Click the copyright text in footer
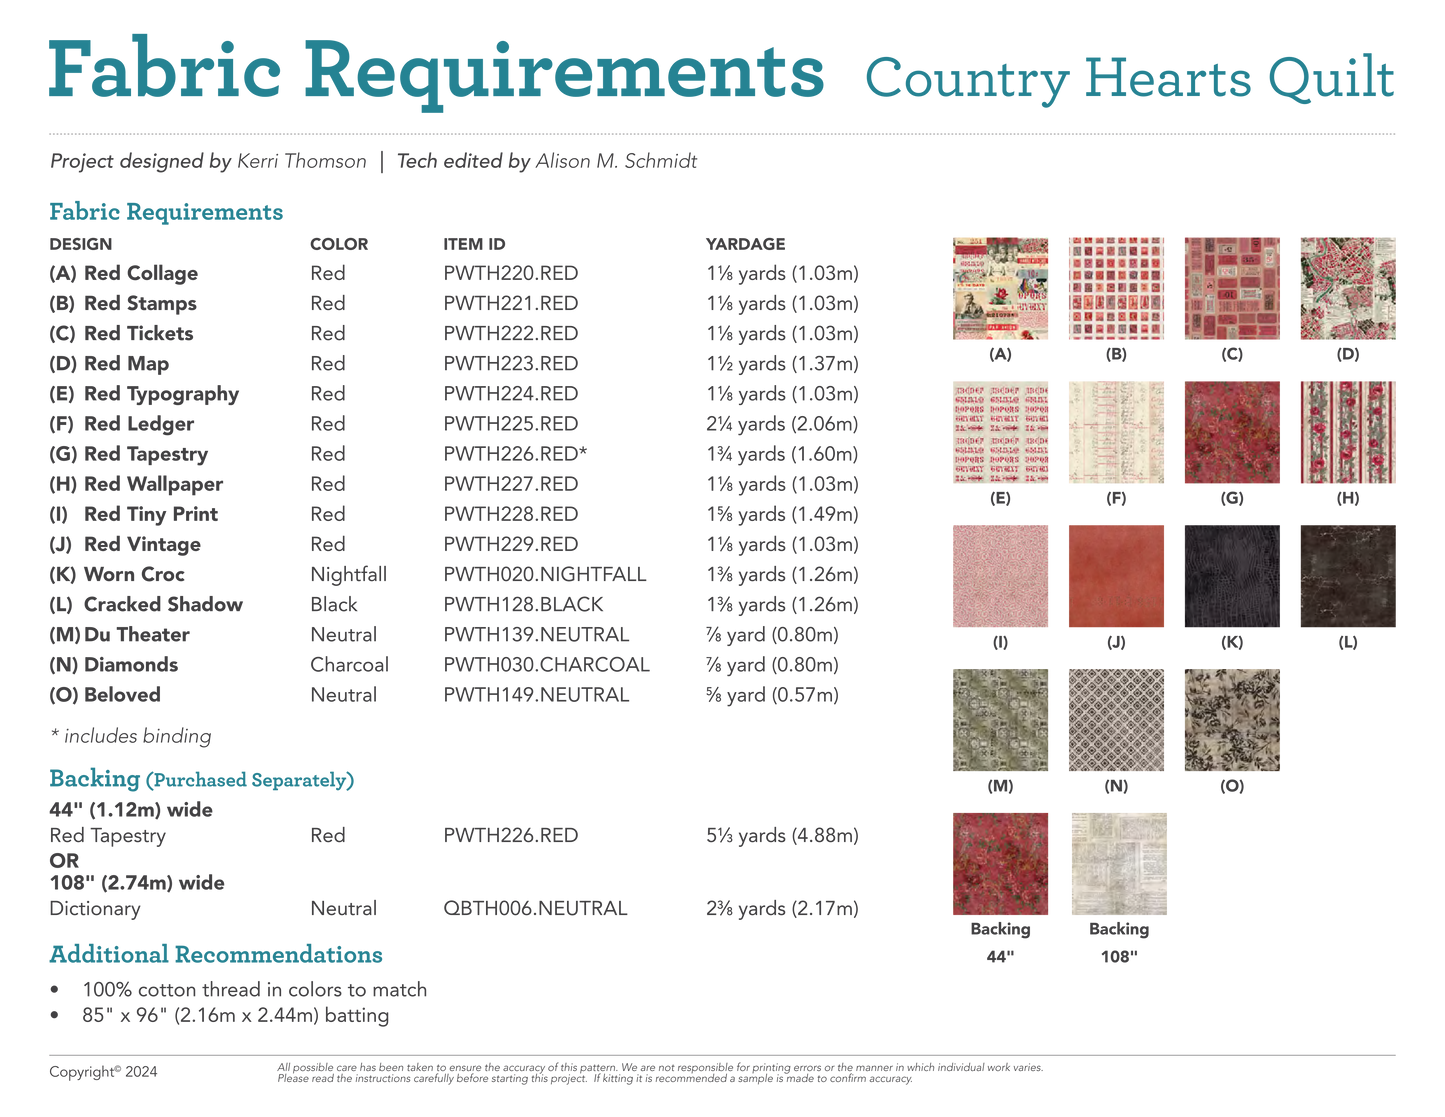 103,1072
